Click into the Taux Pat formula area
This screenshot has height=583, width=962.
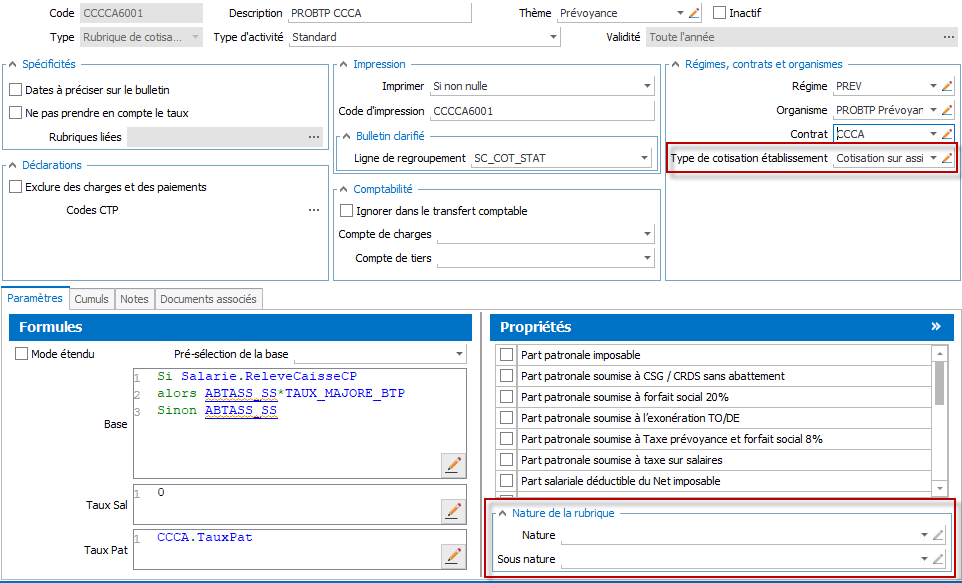[x=300, y=549]
